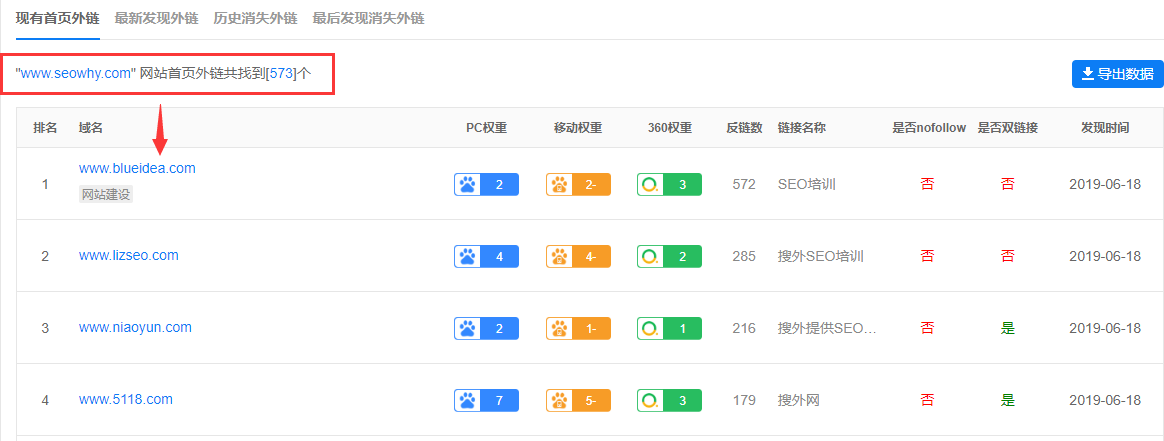Click the mobile weight badge for www.niaoyun.com

[x=578, y=328]
